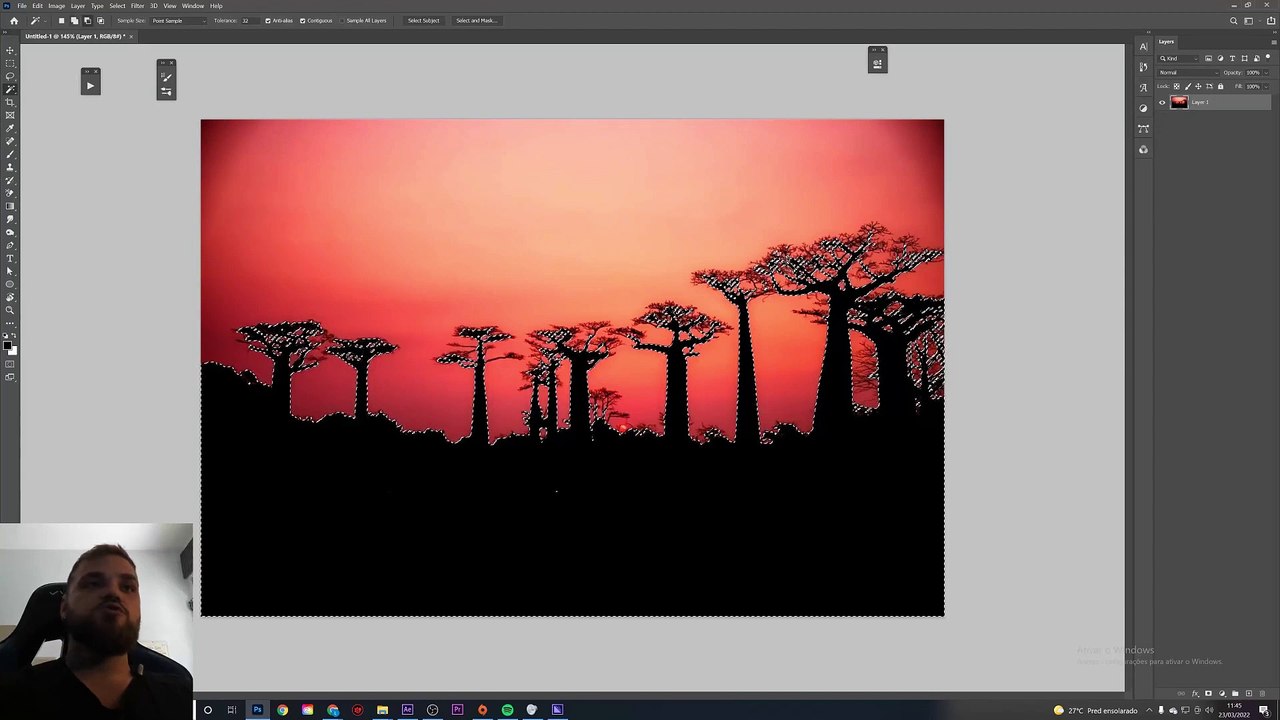Toggle lock transparent pixels
1280x720 pixels.
click(x=1177, y=86)
